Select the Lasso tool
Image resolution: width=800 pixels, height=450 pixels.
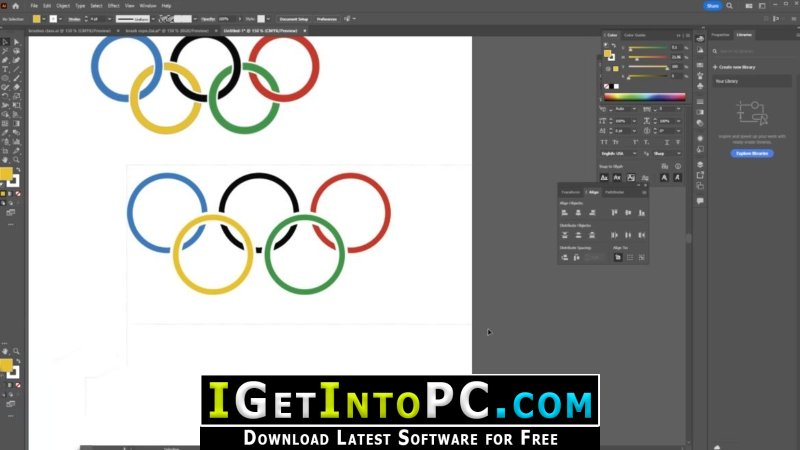click(x=16, y=51)
